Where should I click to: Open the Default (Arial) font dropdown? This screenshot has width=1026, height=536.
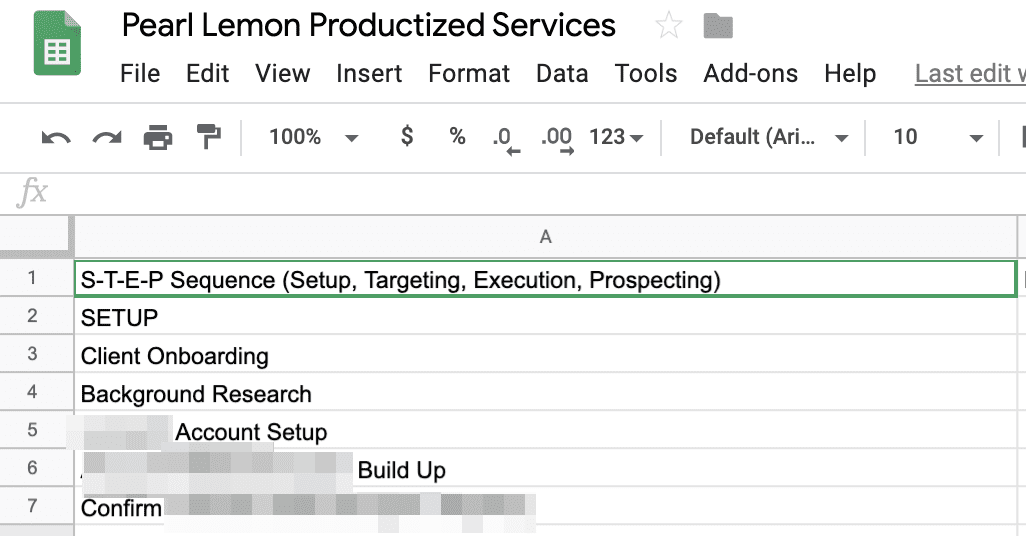[769, 137]
